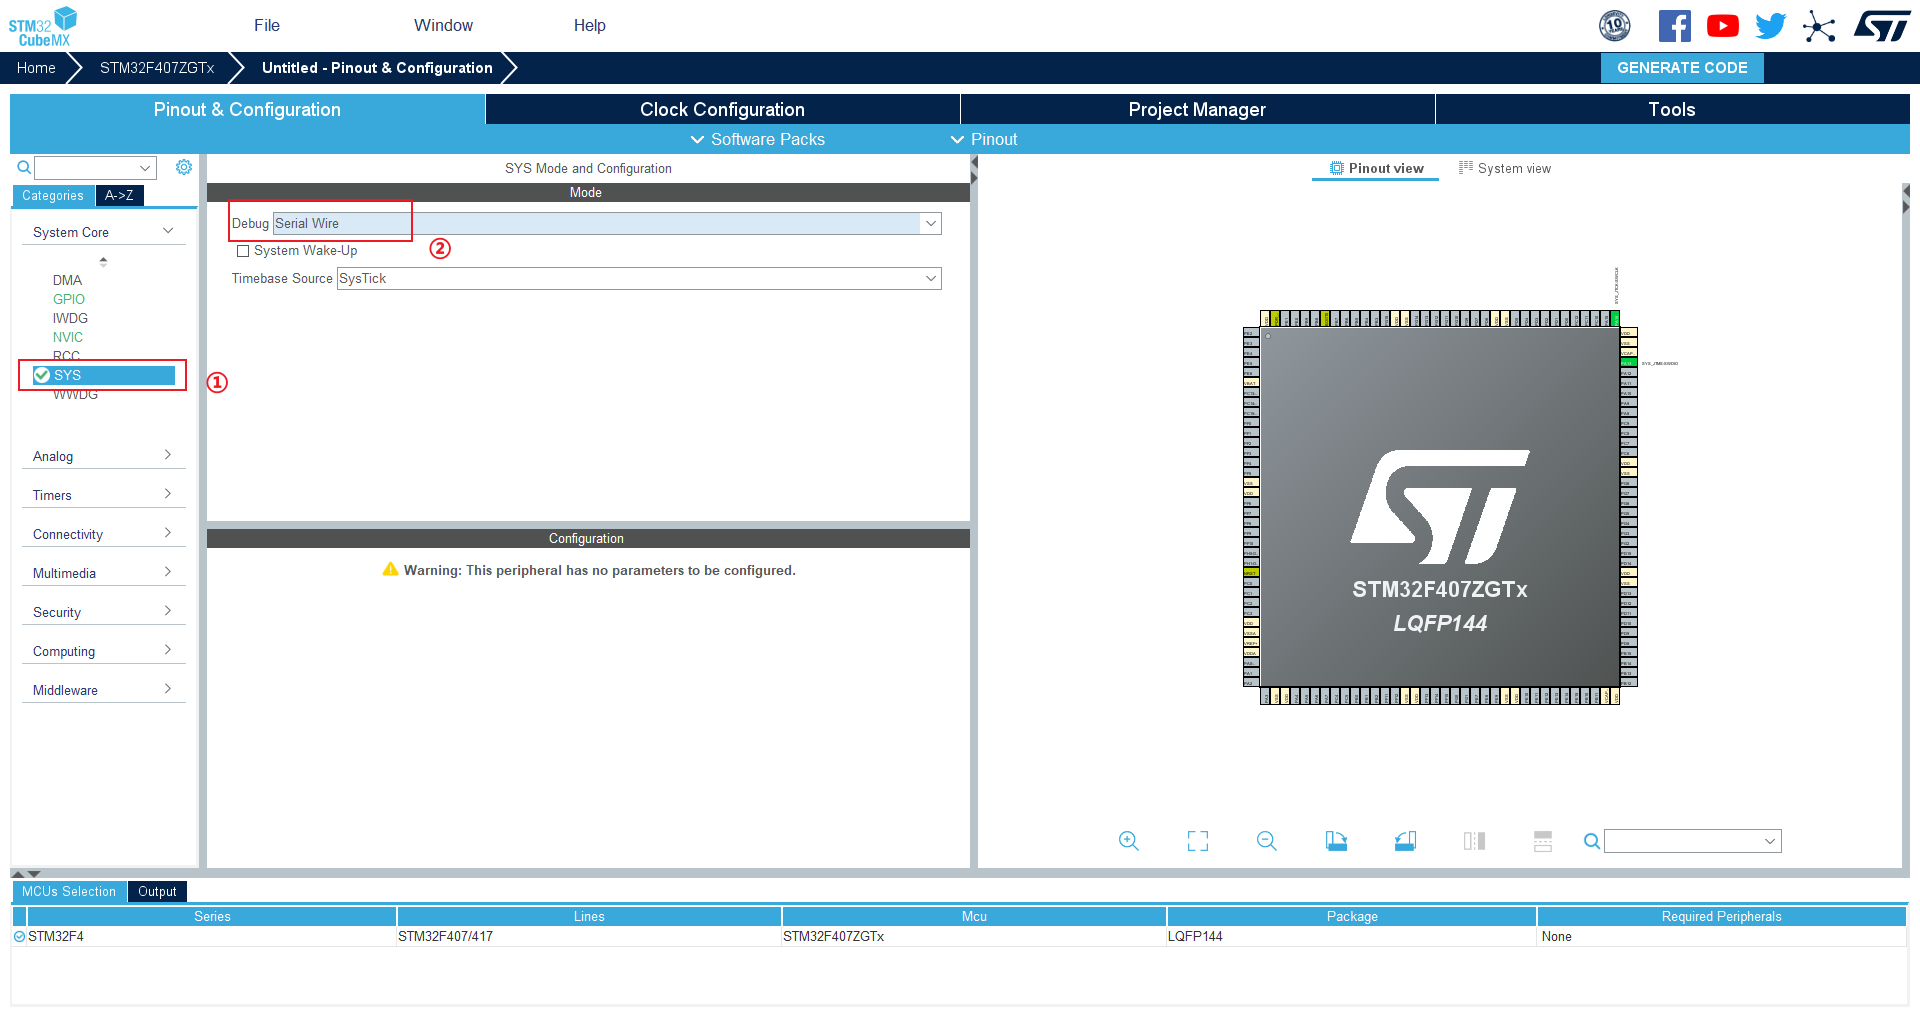Open the Window menu
This screenshot has width=1920, height=1017.
(x=444, y=26)
